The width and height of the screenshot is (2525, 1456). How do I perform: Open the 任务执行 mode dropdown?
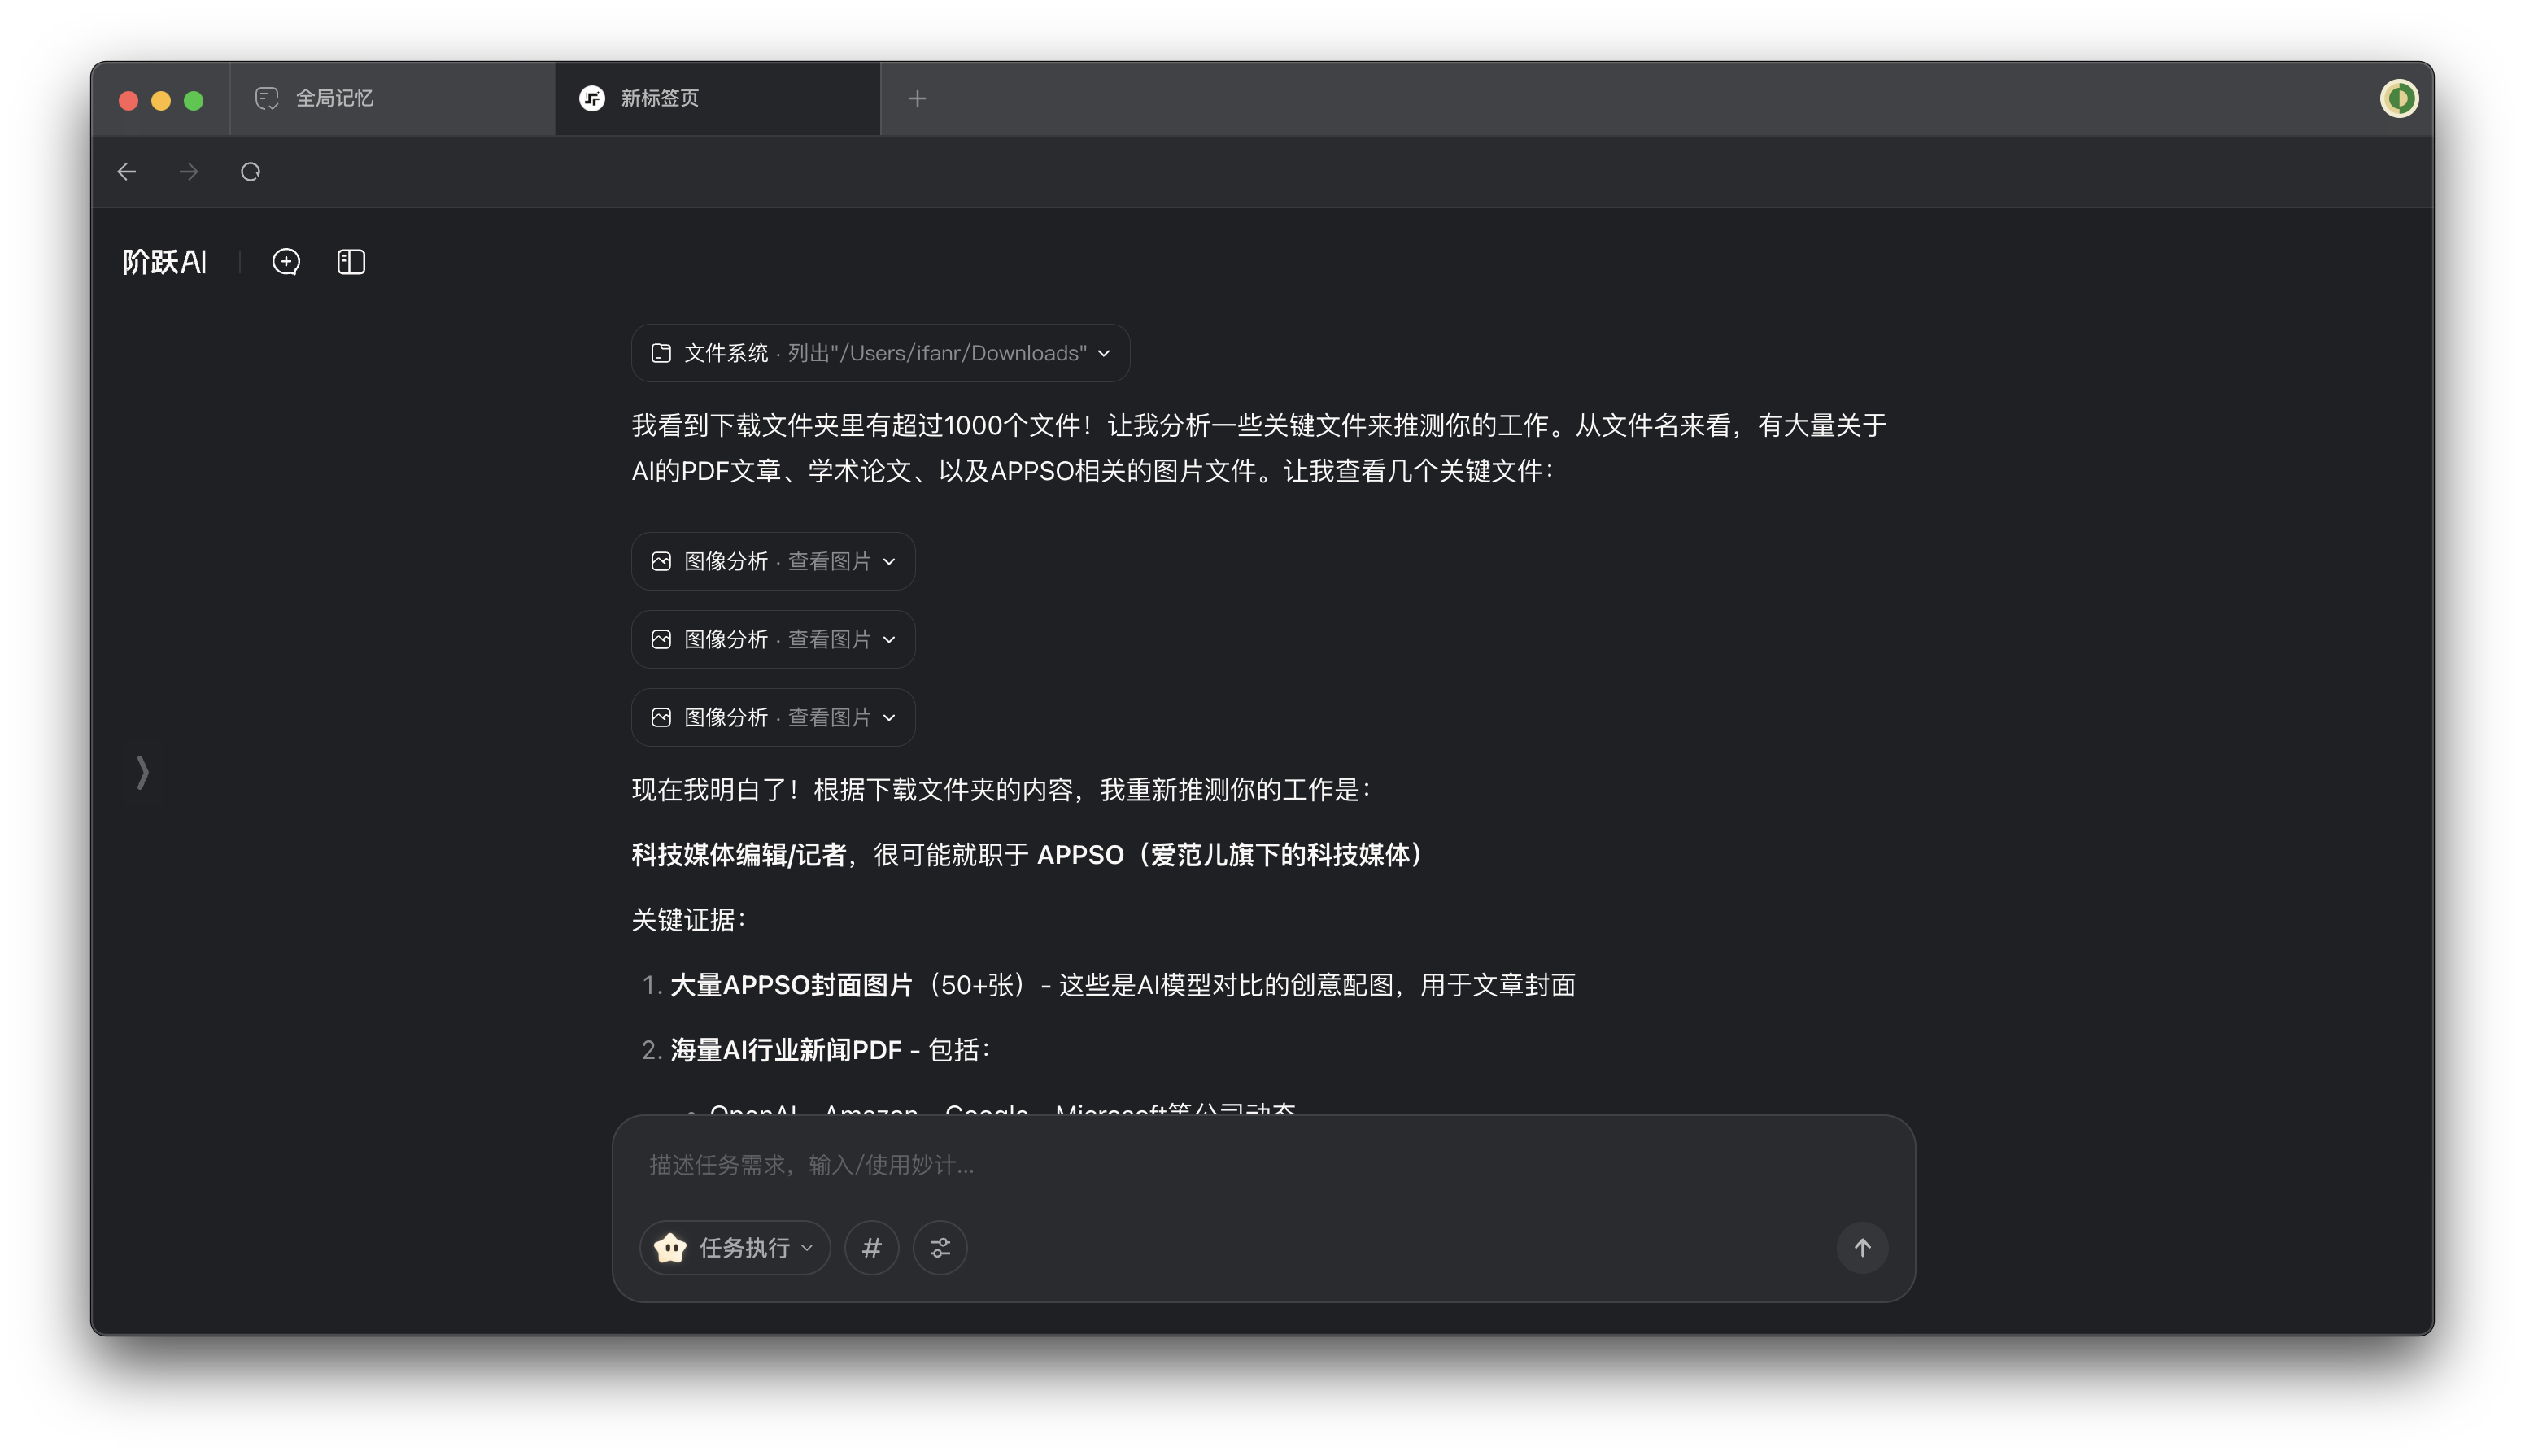click(x=735, y=1247)
